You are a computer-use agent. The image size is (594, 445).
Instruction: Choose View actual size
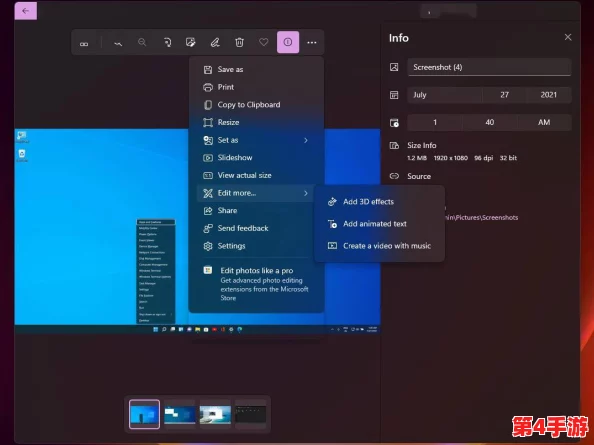[x=256, y=175]
